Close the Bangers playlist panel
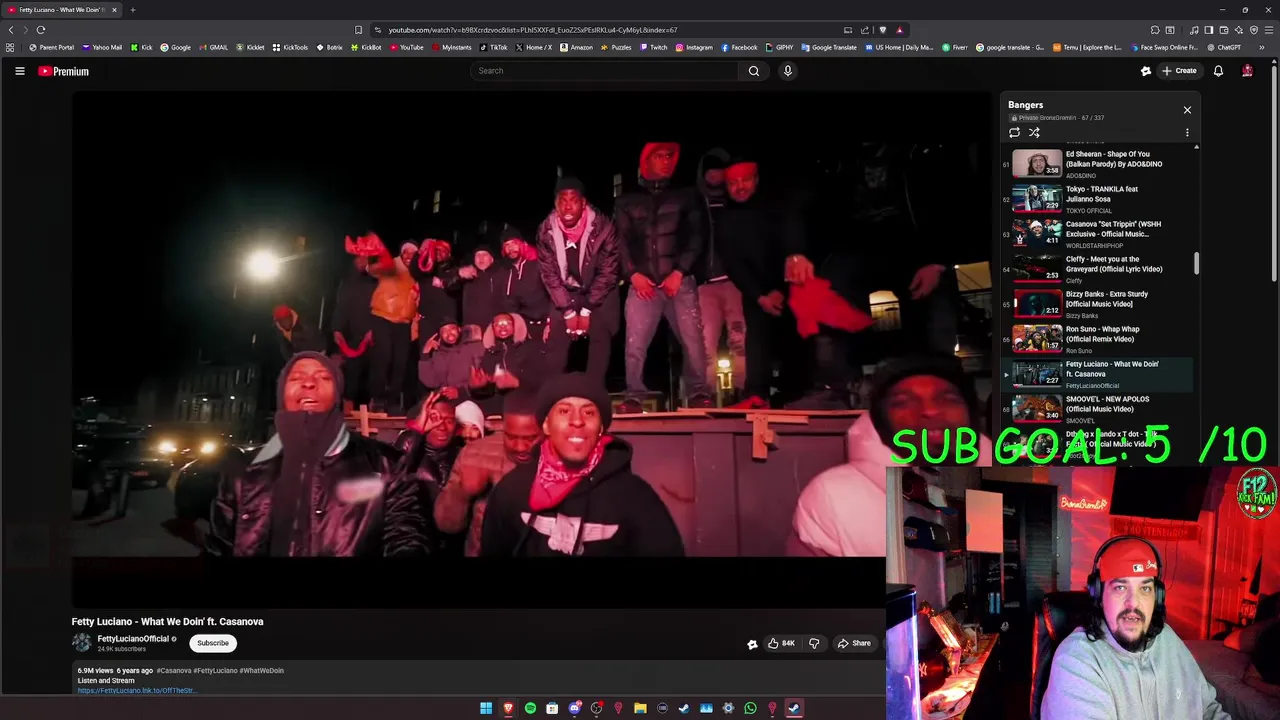The height and width of the screenshot is (720, 1280). (1187, 110)
